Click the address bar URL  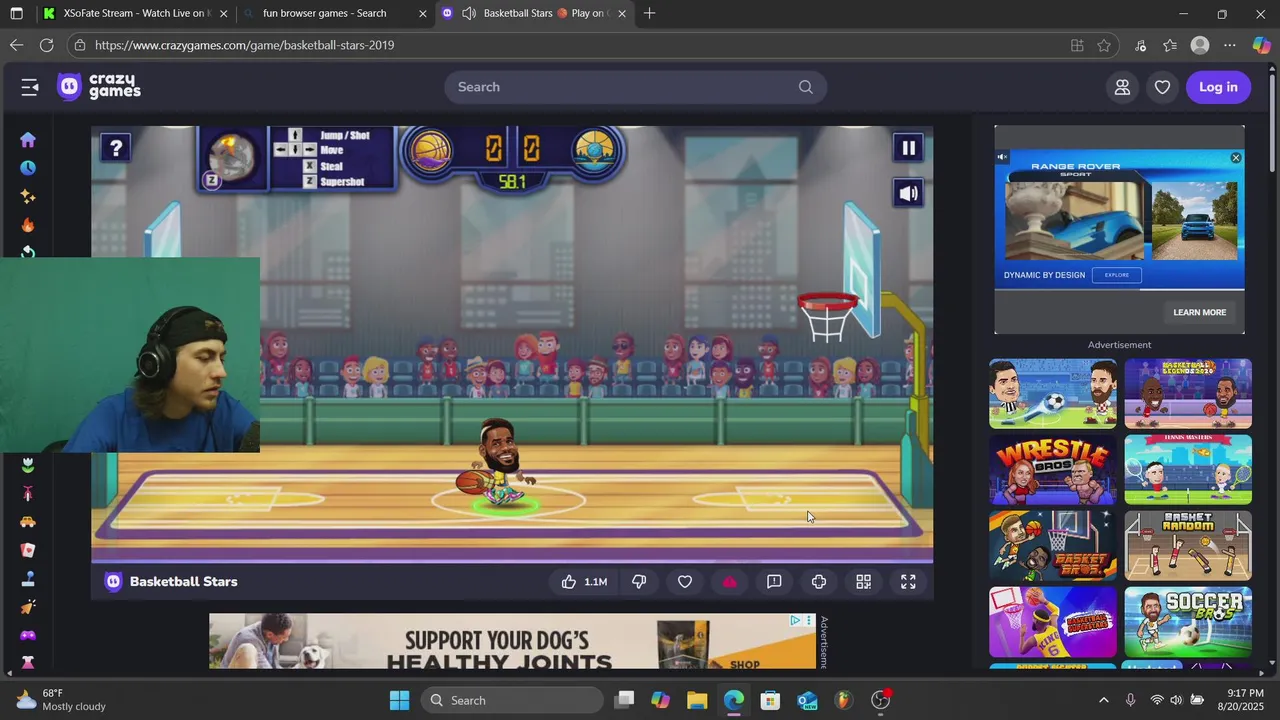(245, 45)
